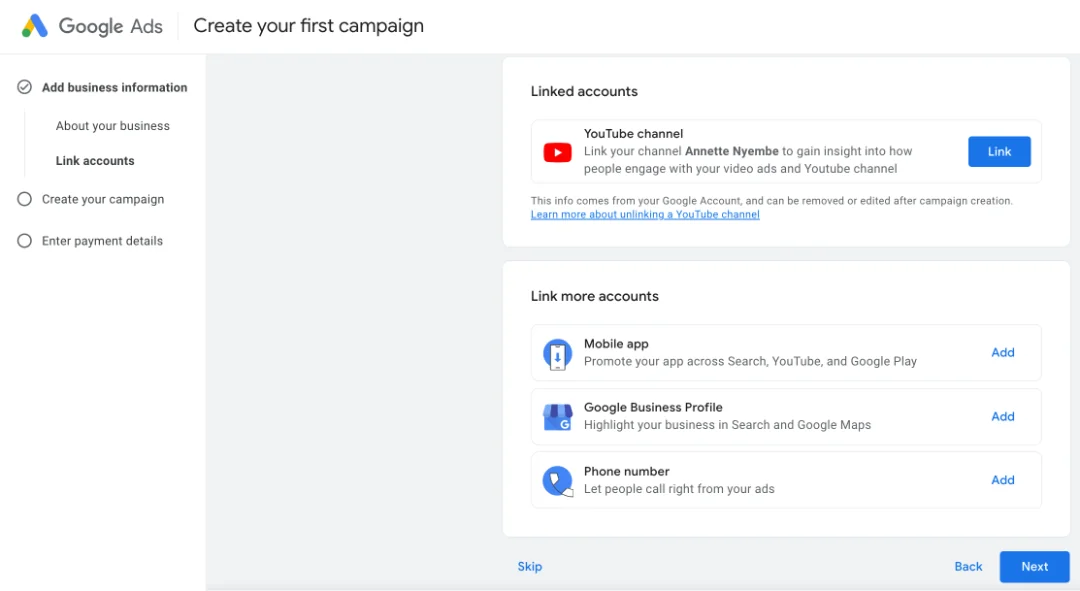Click the Google Business Profile title text
The width and height of the screenshot is (1080, 591).
pyautogui.click(x=653, y=407)
